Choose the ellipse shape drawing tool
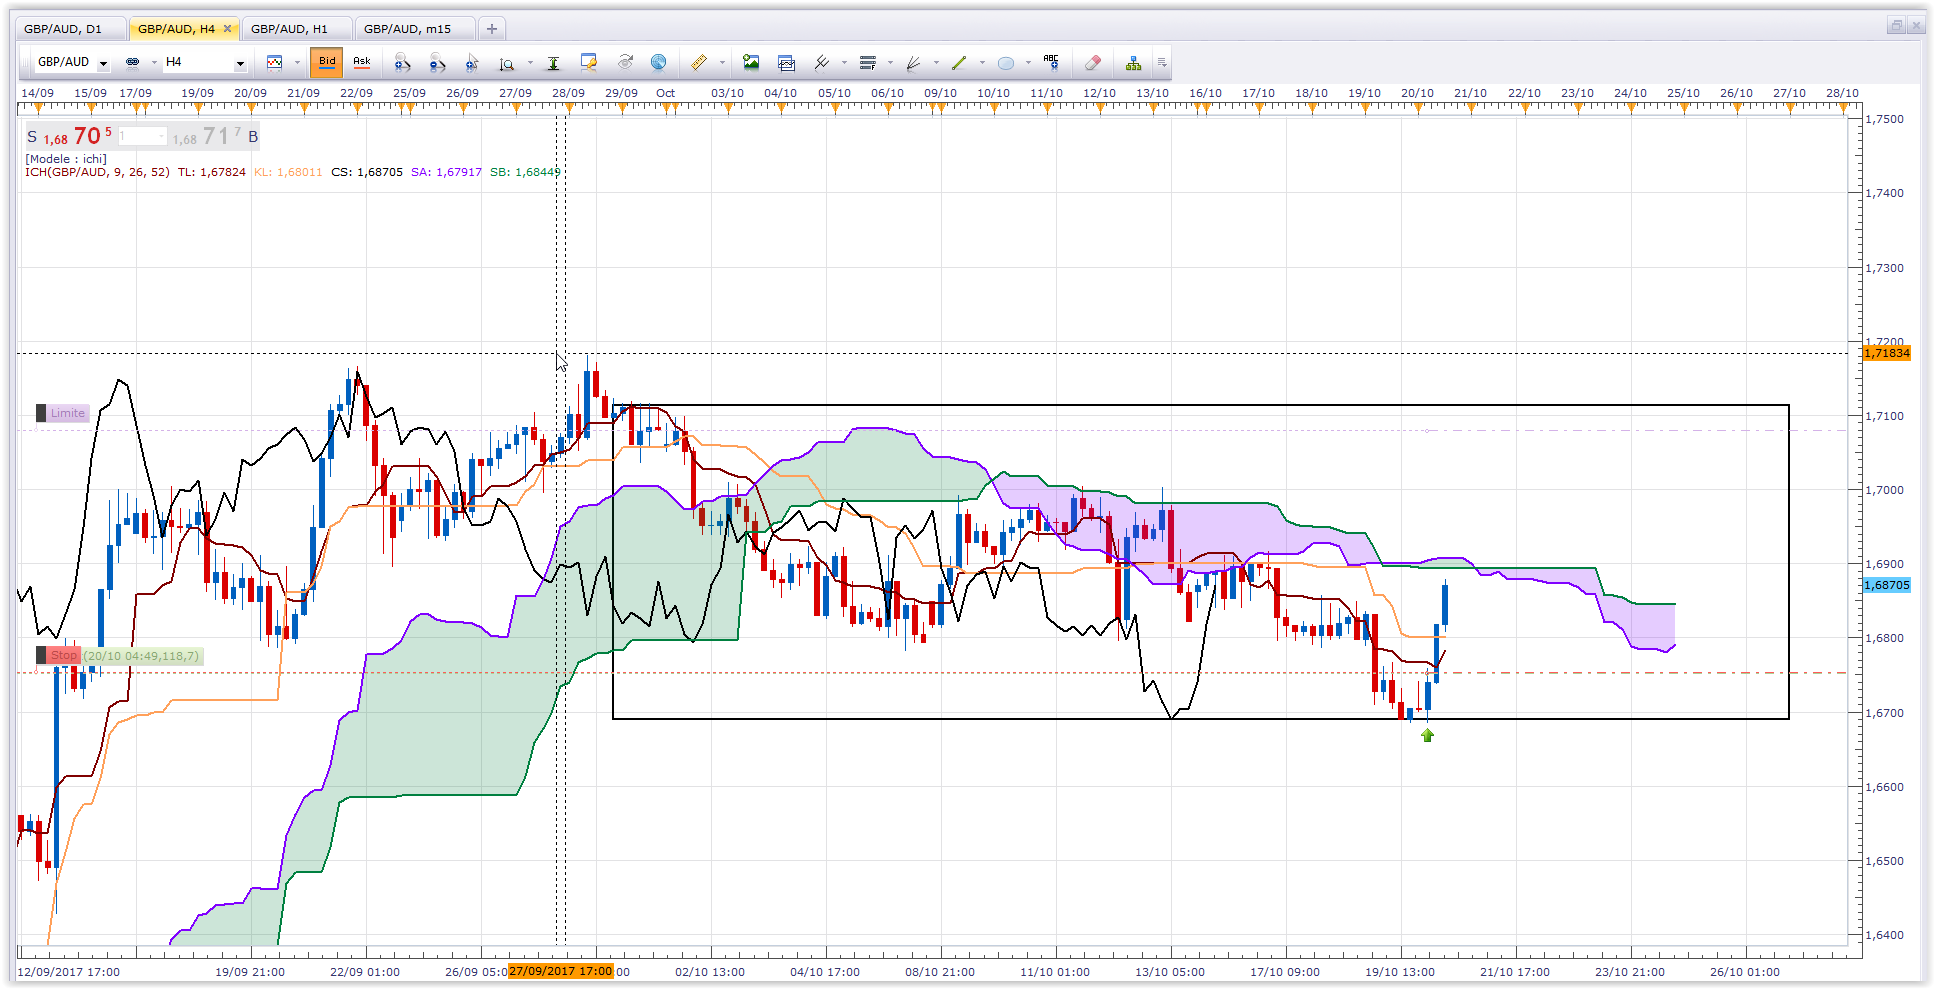This screenshot has width=1935, height=989. coord(1006,63)
